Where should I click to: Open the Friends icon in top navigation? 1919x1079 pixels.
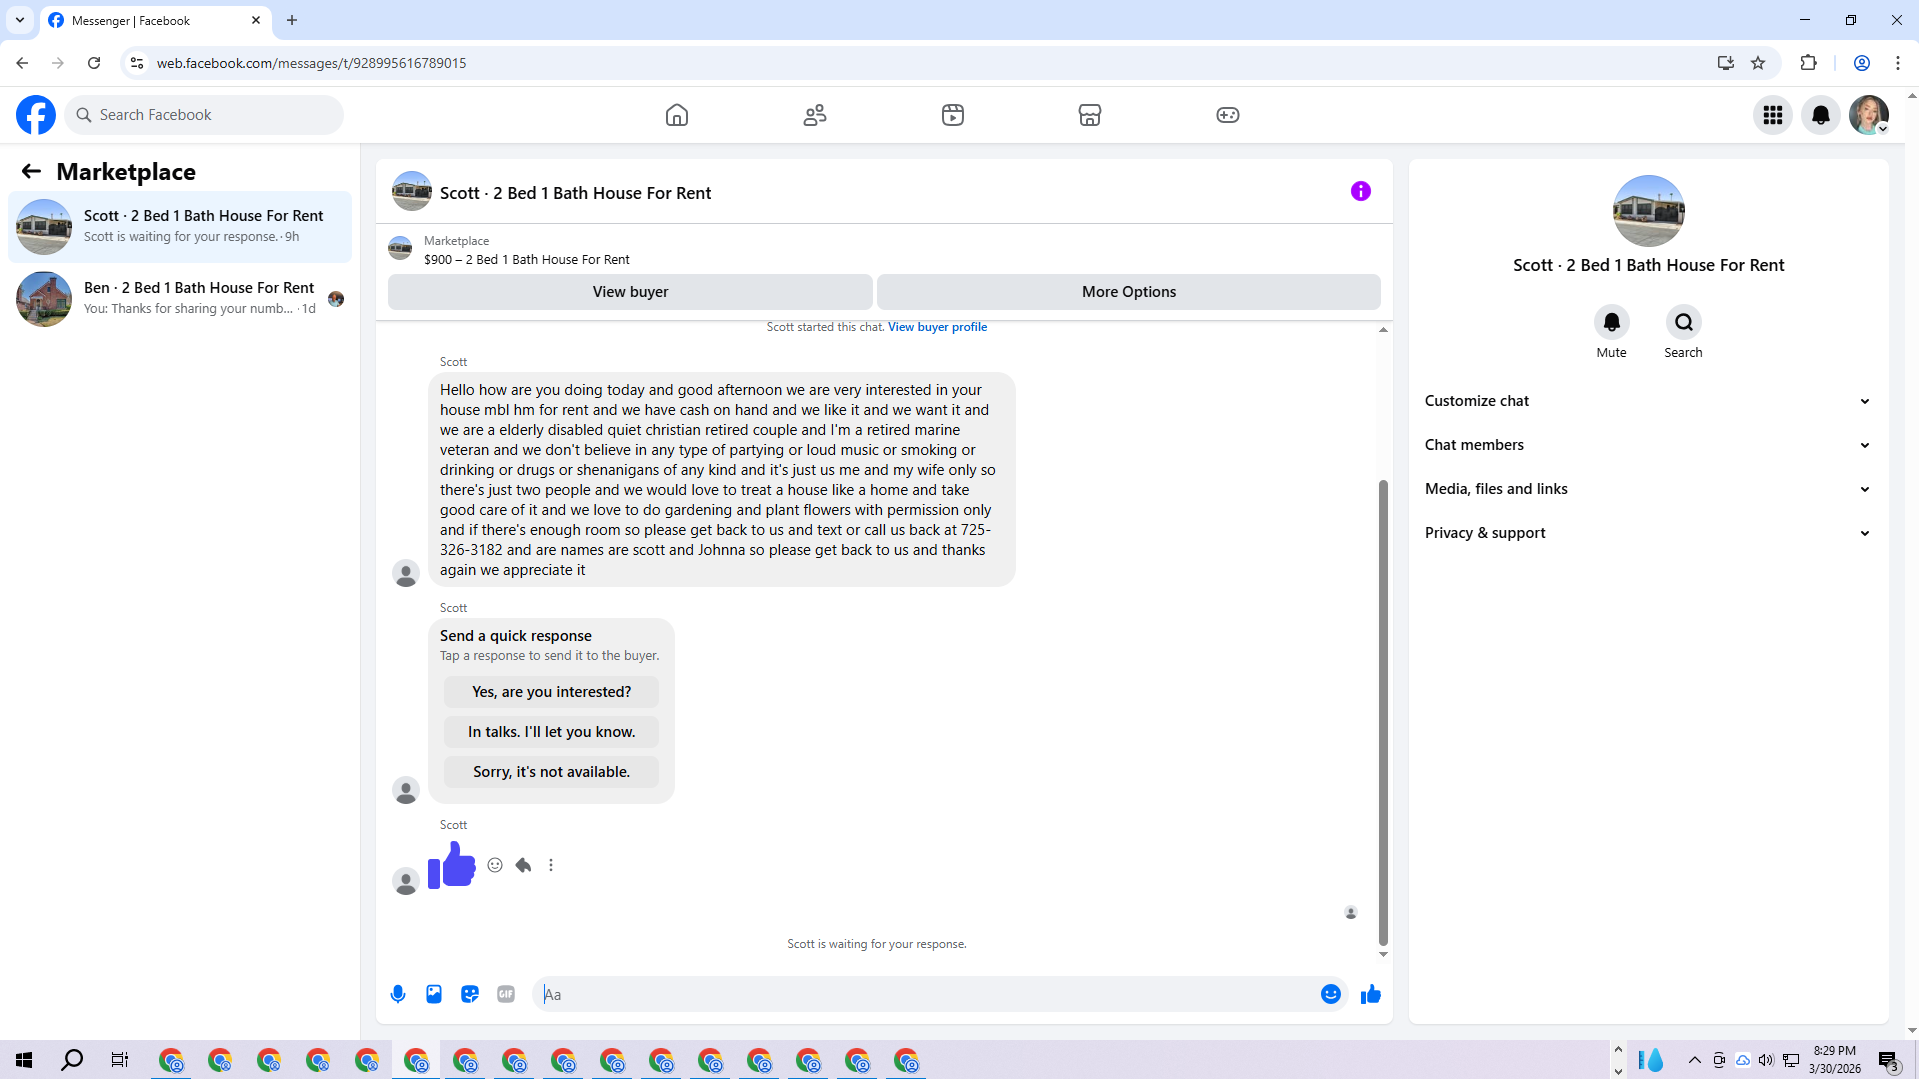point(815,115)
